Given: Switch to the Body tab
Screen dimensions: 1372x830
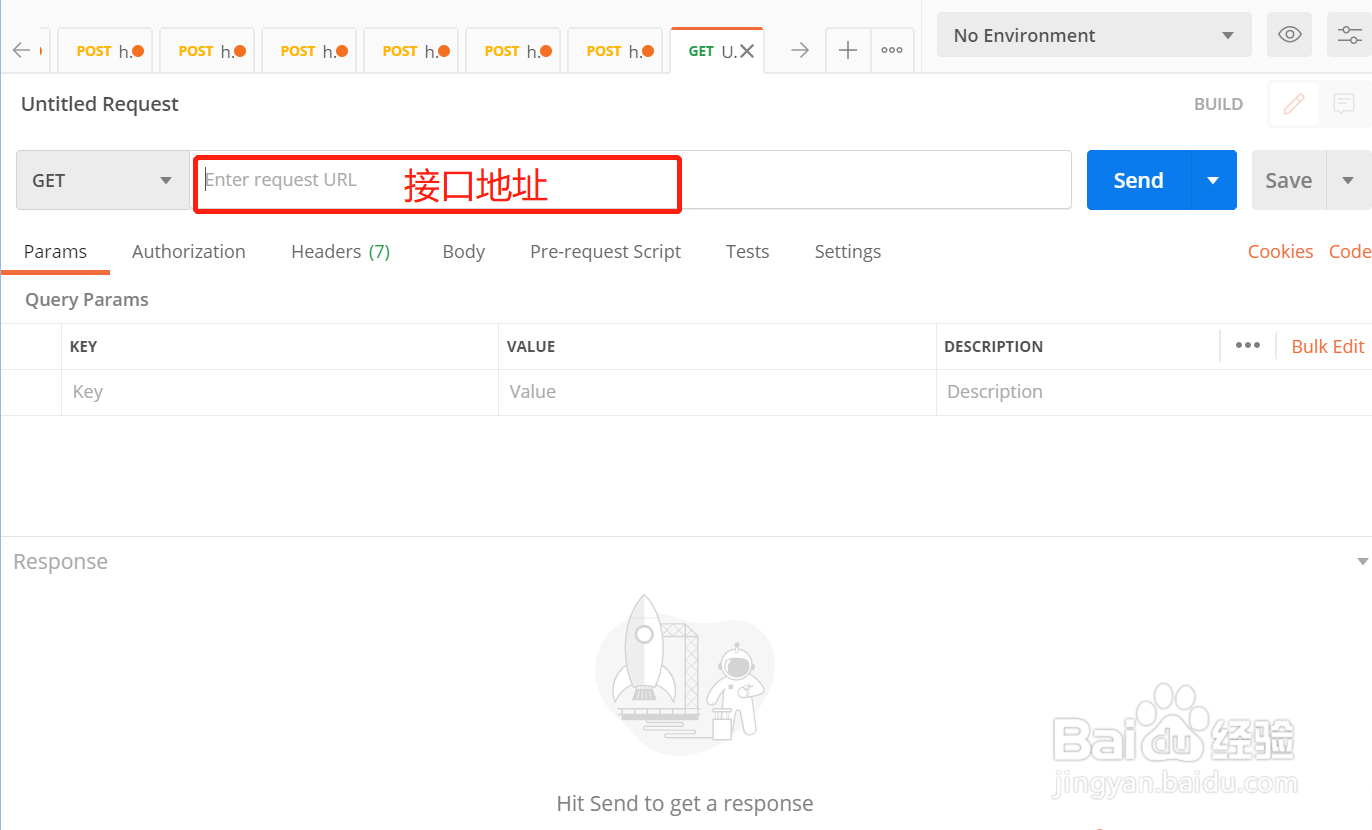Looking at the screenshot, I should 464,252.
